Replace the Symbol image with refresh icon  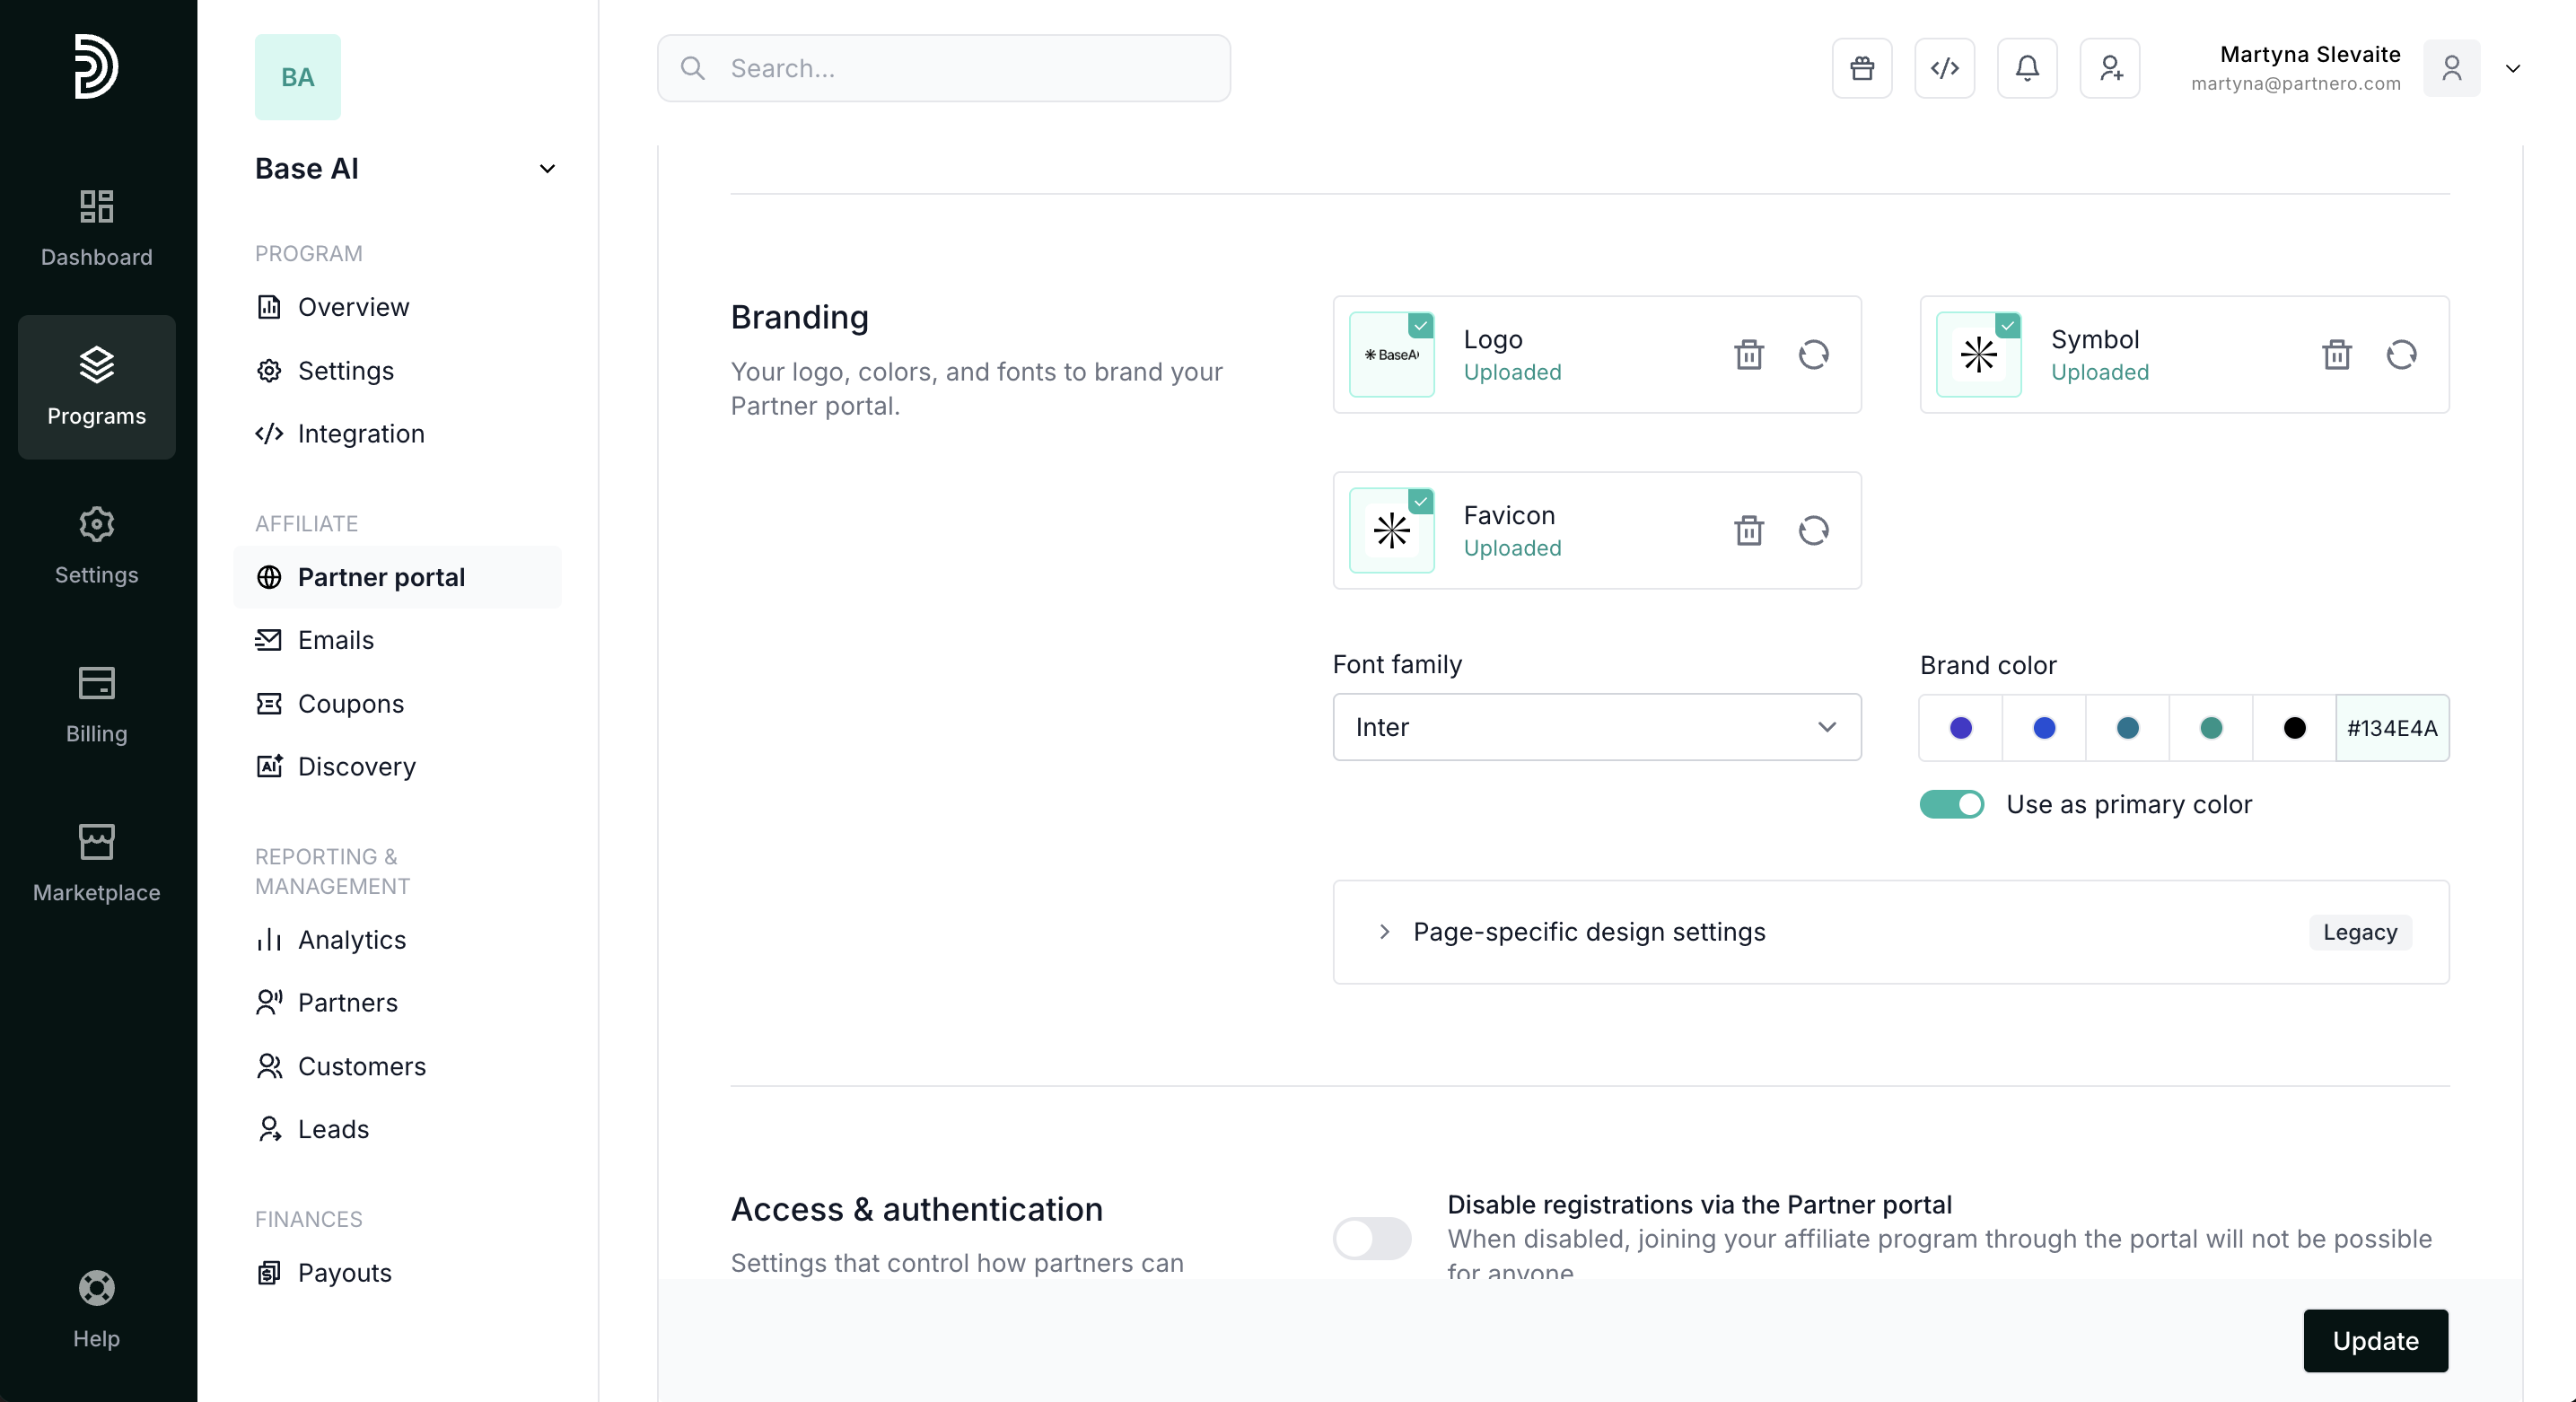pos(2401,354)
